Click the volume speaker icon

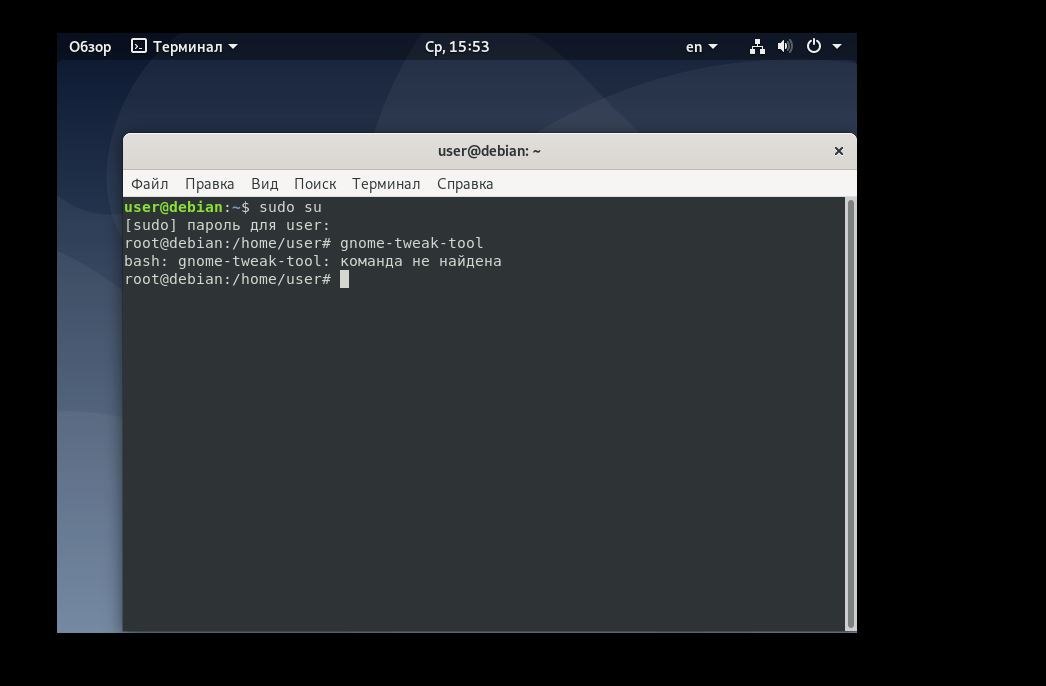pos(785,47)
